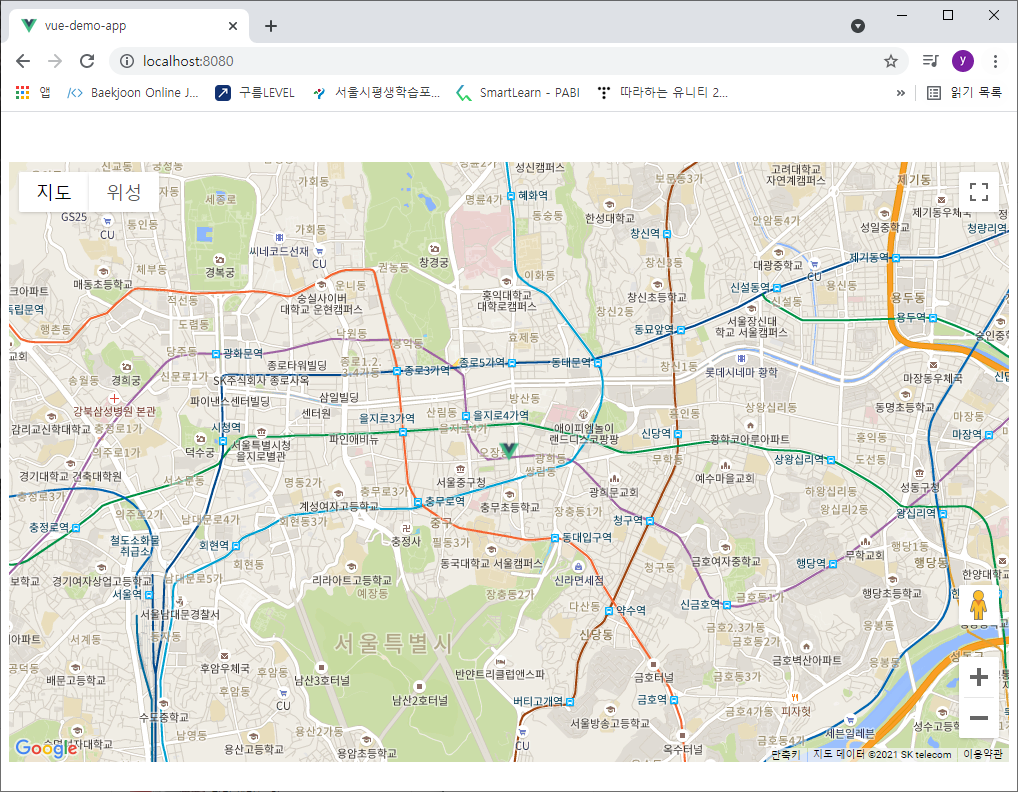Viewport: 1018px width, 792px height.
Task: Open the 서울시평생학습포털 bookmark
Action: click(377, 93)
